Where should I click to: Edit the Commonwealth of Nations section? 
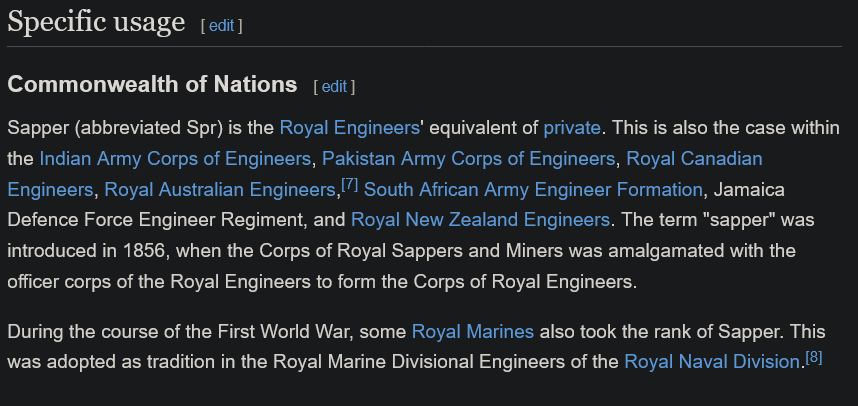pos(334,86)
